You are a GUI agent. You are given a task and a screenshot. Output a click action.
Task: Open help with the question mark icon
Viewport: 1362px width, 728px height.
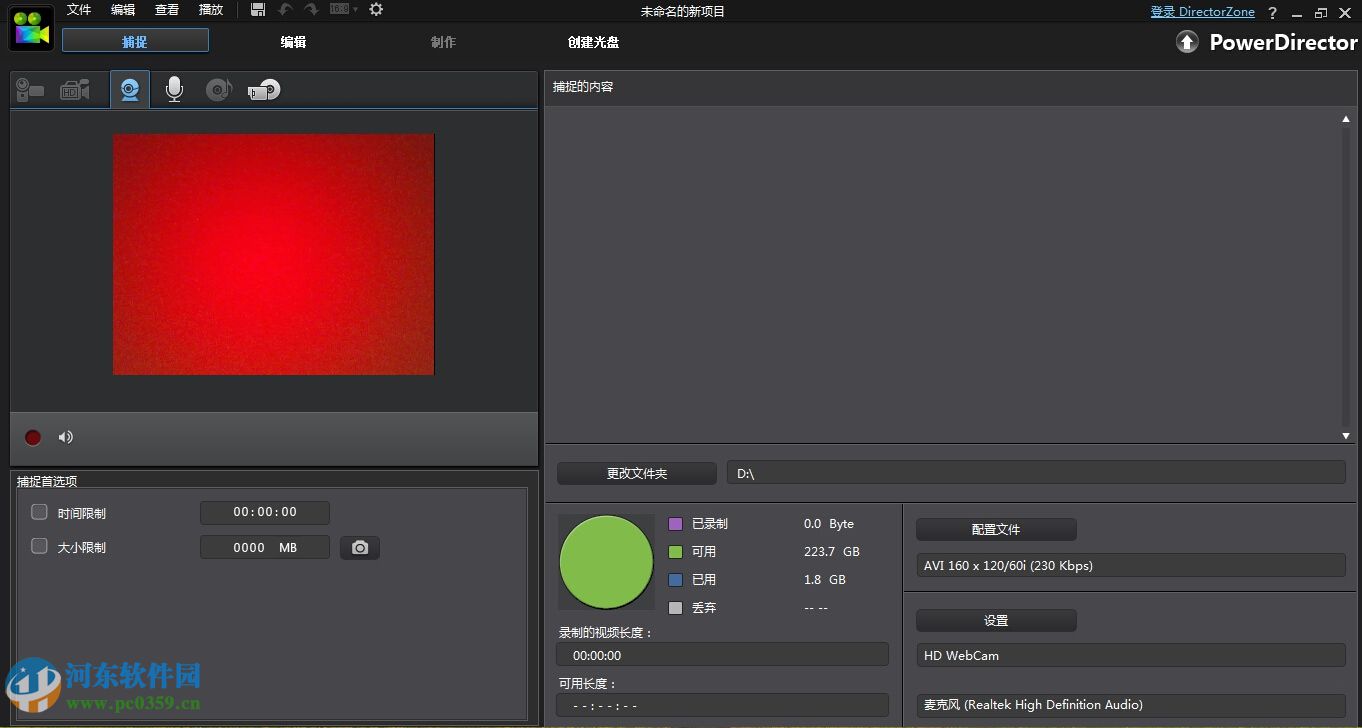[x=1273, y=11]
